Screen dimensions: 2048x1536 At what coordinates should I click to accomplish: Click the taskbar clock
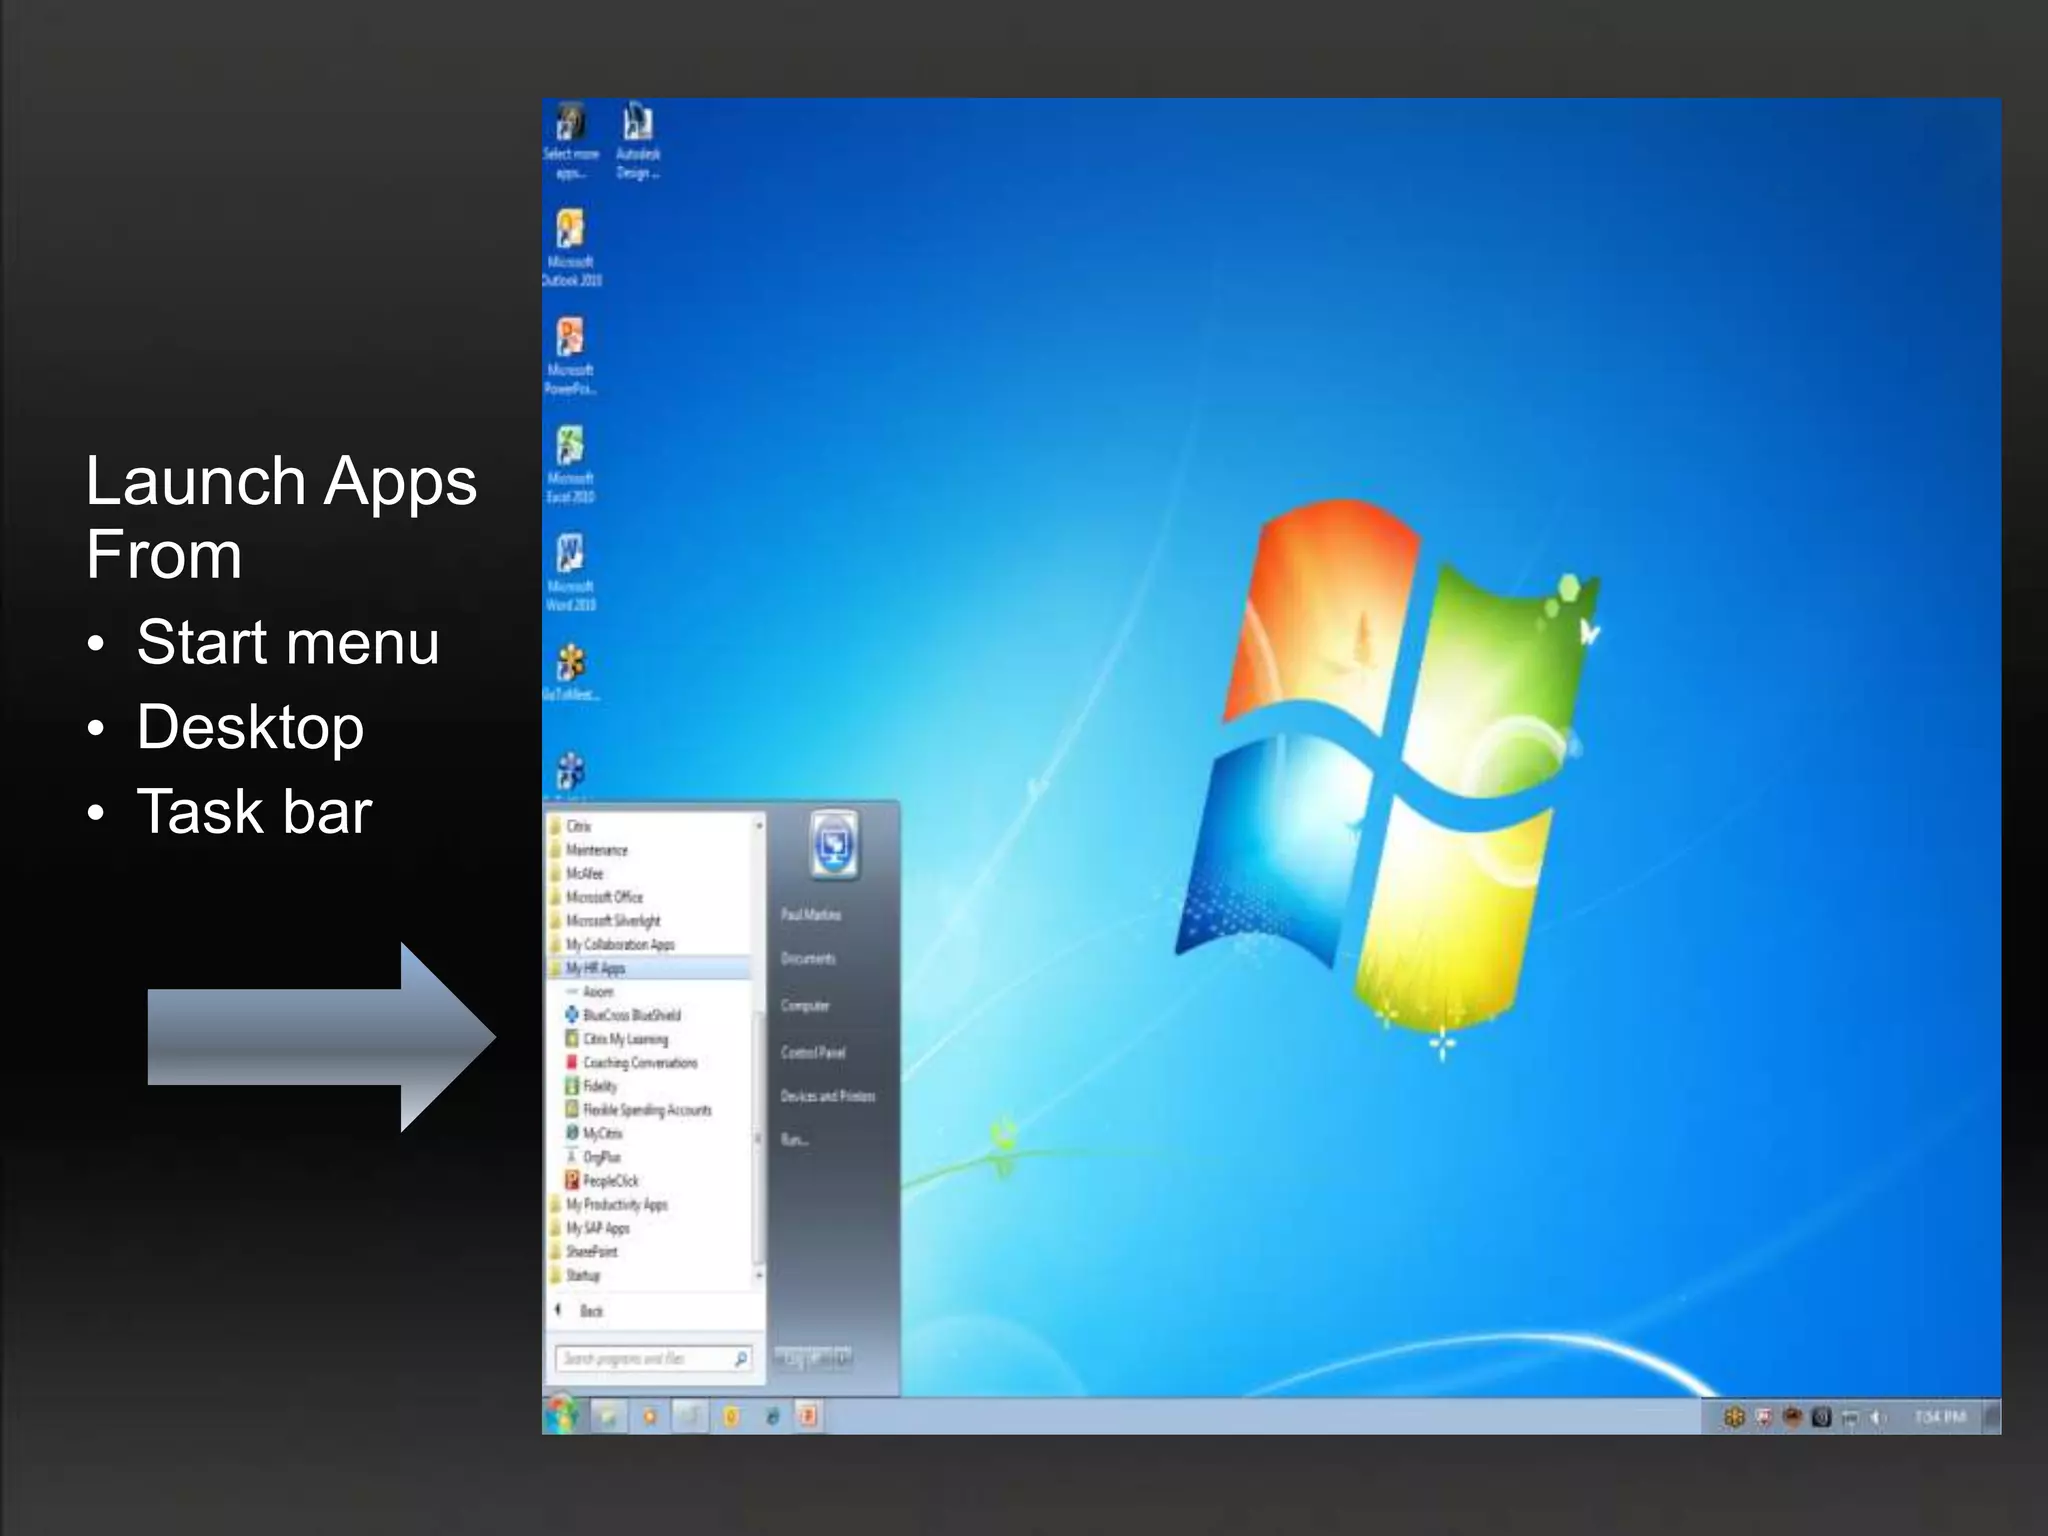coord(1940,1417)
